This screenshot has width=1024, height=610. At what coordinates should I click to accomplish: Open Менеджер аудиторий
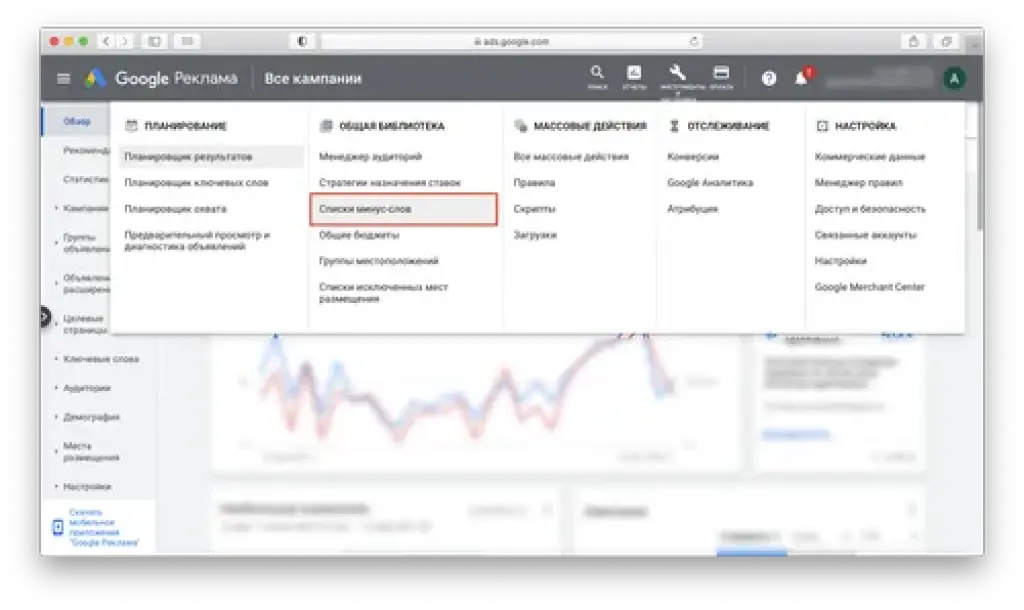point(370,157)
